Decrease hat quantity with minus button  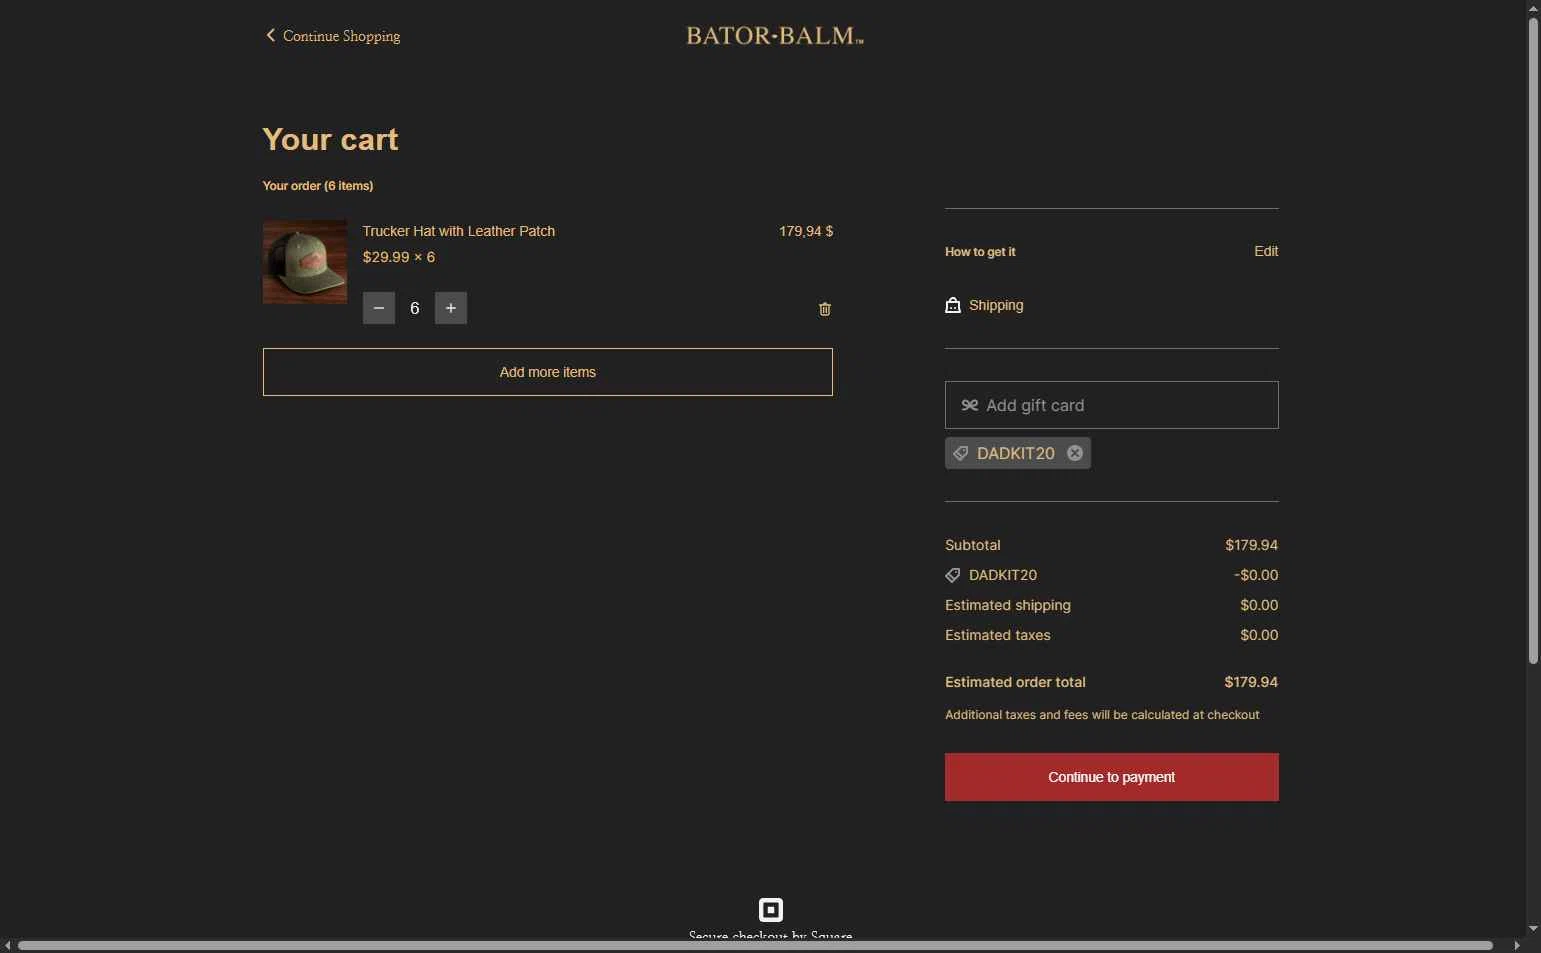click(379, 308)
